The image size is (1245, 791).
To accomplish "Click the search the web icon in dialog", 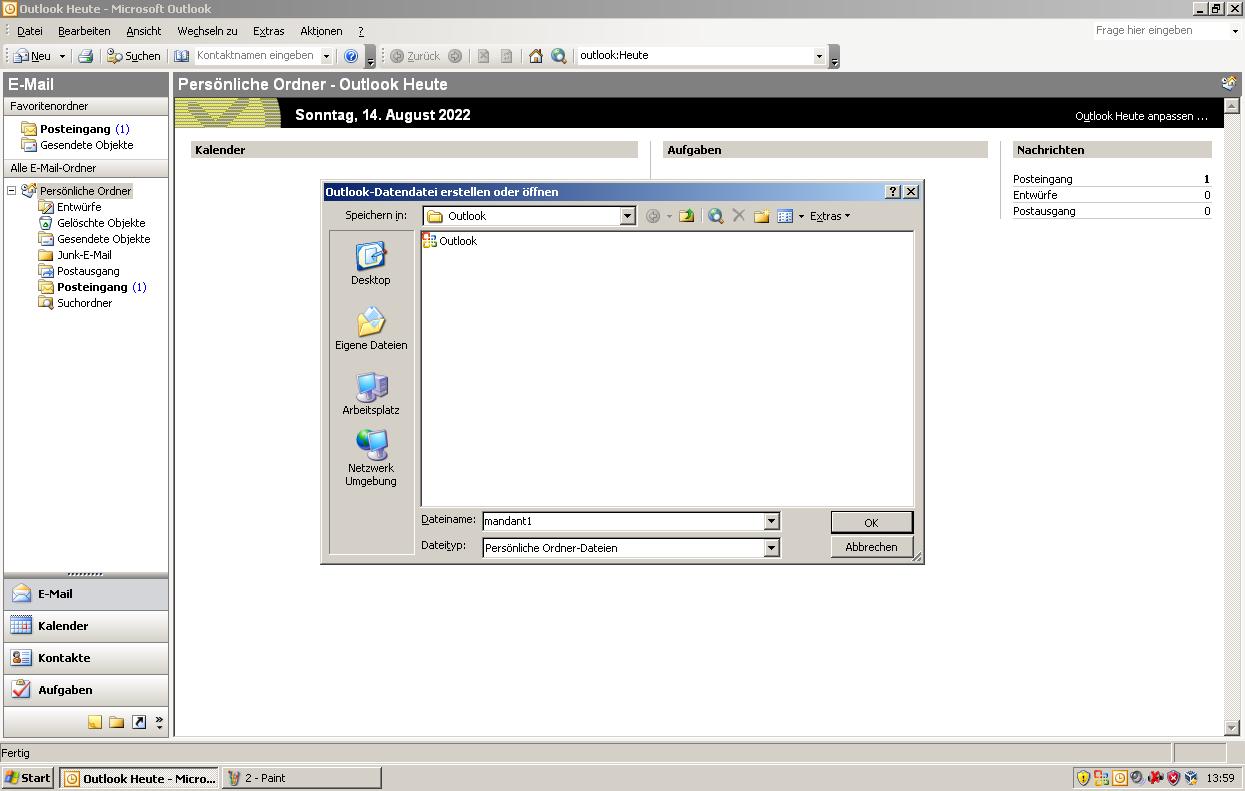I will click(x=716, y=216).
